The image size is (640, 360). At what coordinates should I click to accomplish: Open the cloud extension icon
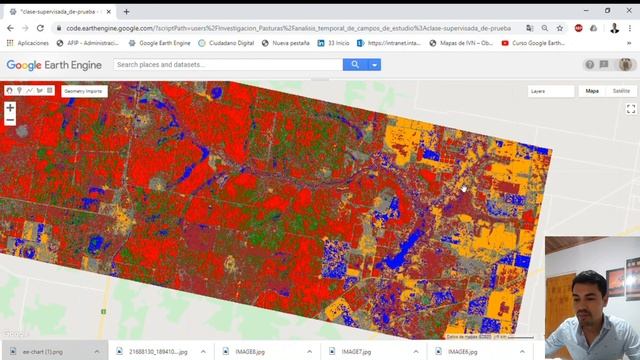593,28
